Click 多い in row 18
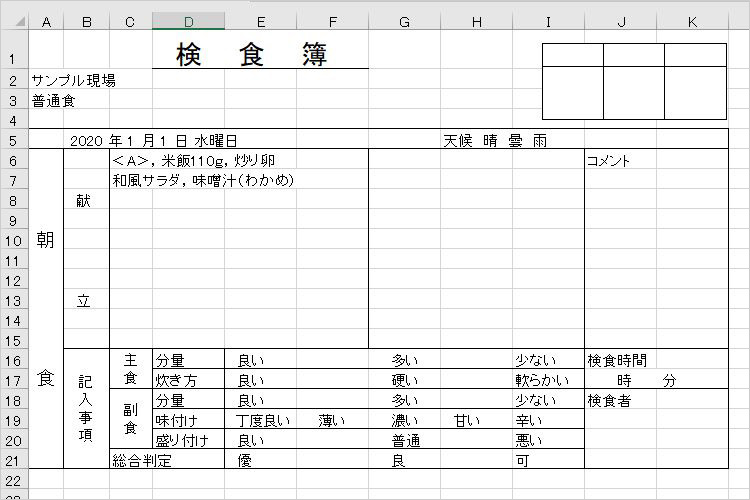This screenshot has height=500, width=750. pyautogui.click(x=405, y=401)
